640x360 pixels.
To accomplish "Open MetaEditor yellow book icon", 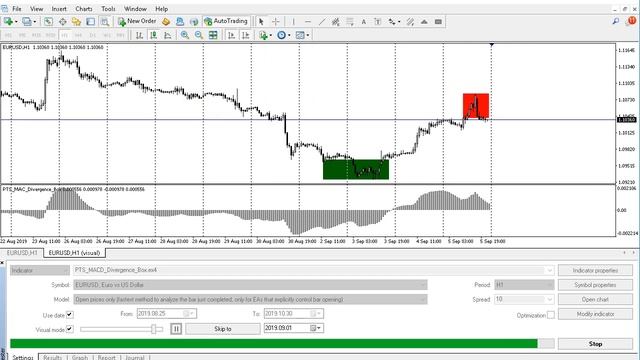I will tap(166, 22).
